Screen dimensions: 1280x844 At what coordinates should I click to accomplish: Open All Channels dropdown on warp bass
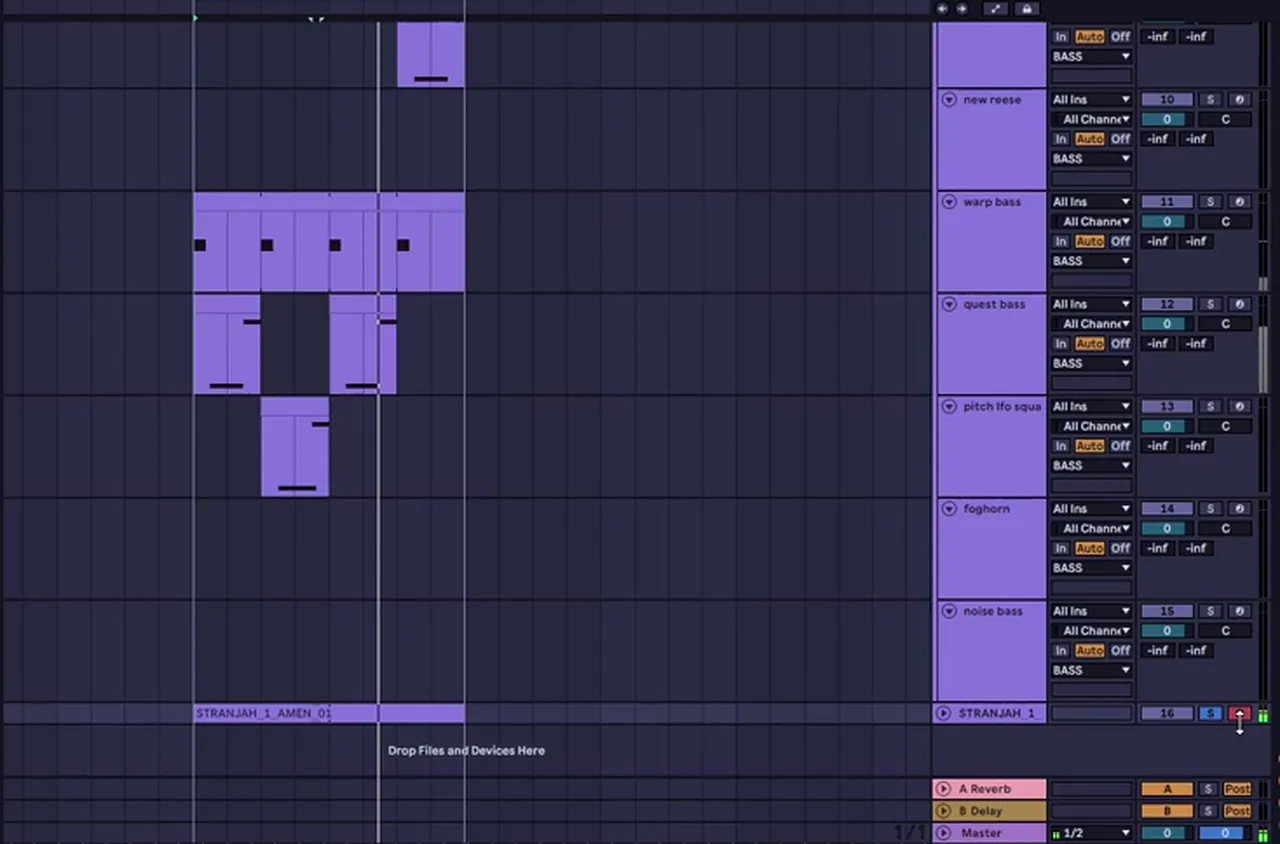(1091, 222)
